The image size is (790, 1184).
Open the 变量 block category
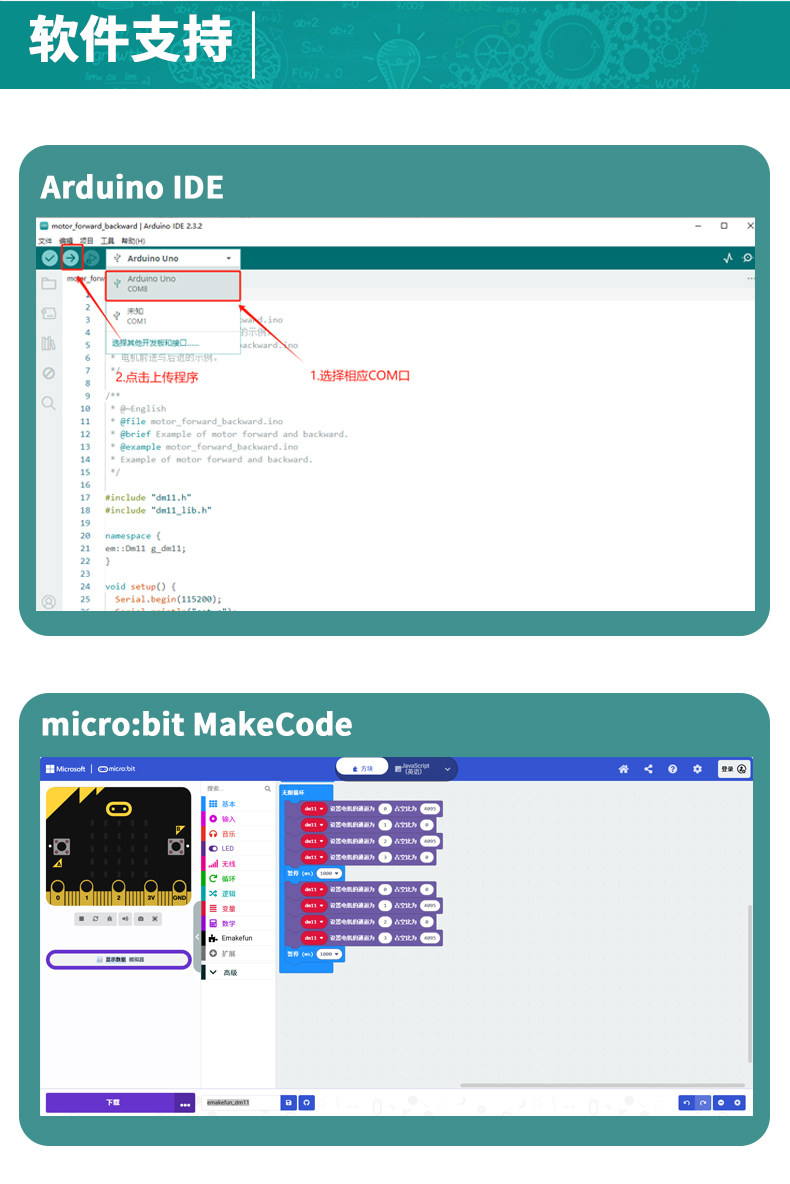coord(239,908)
